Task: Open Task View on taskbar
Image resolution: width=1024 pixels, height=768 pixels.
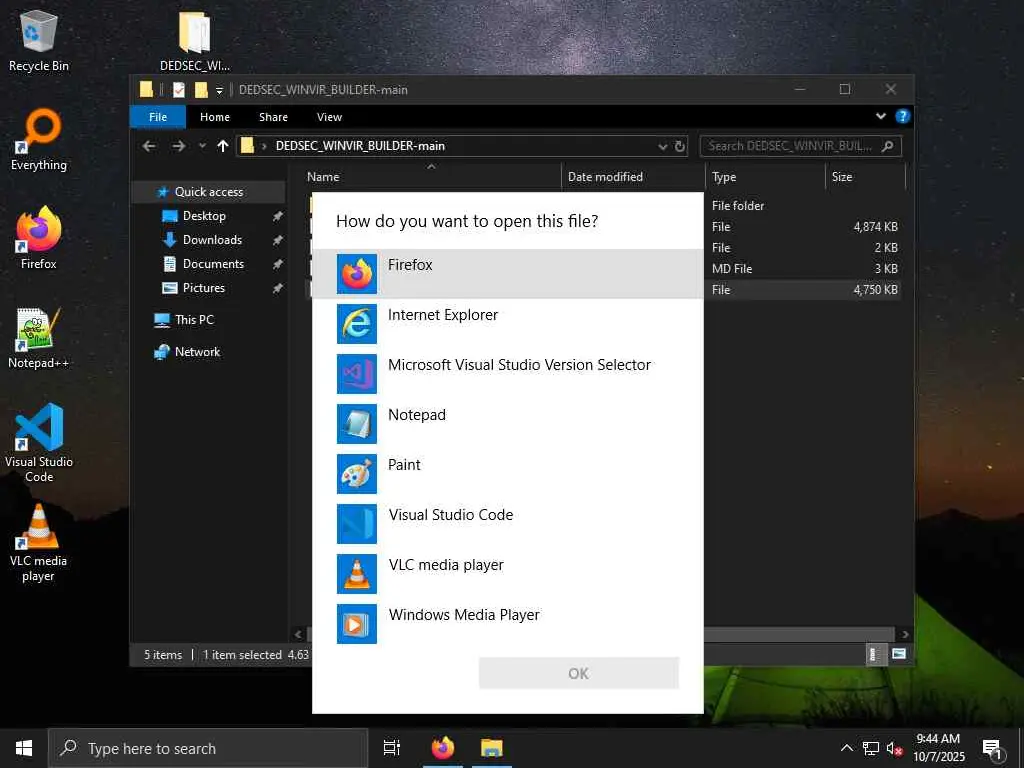Action: [x=392, y=748]
